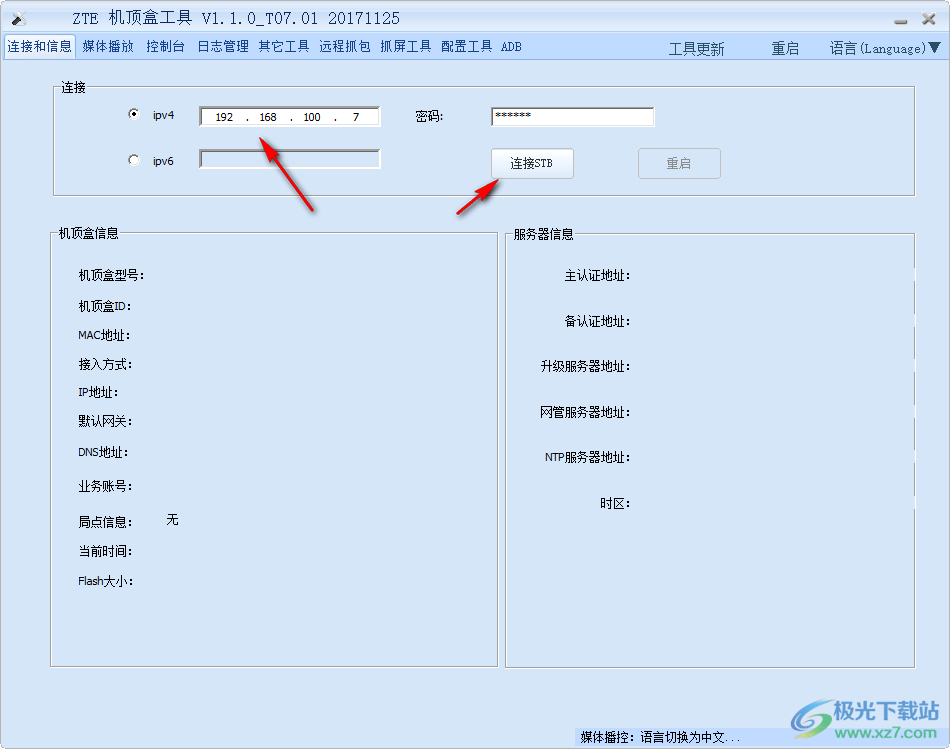Click the 局点信息 value 无

coord(172,519)
